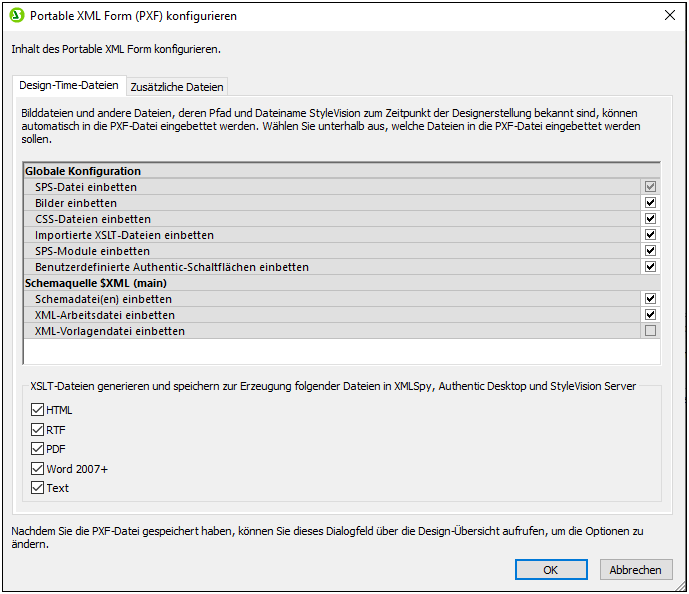Disable the PDF output checkbox
This screenshot has width=689, height=594.
click(38, 449)
